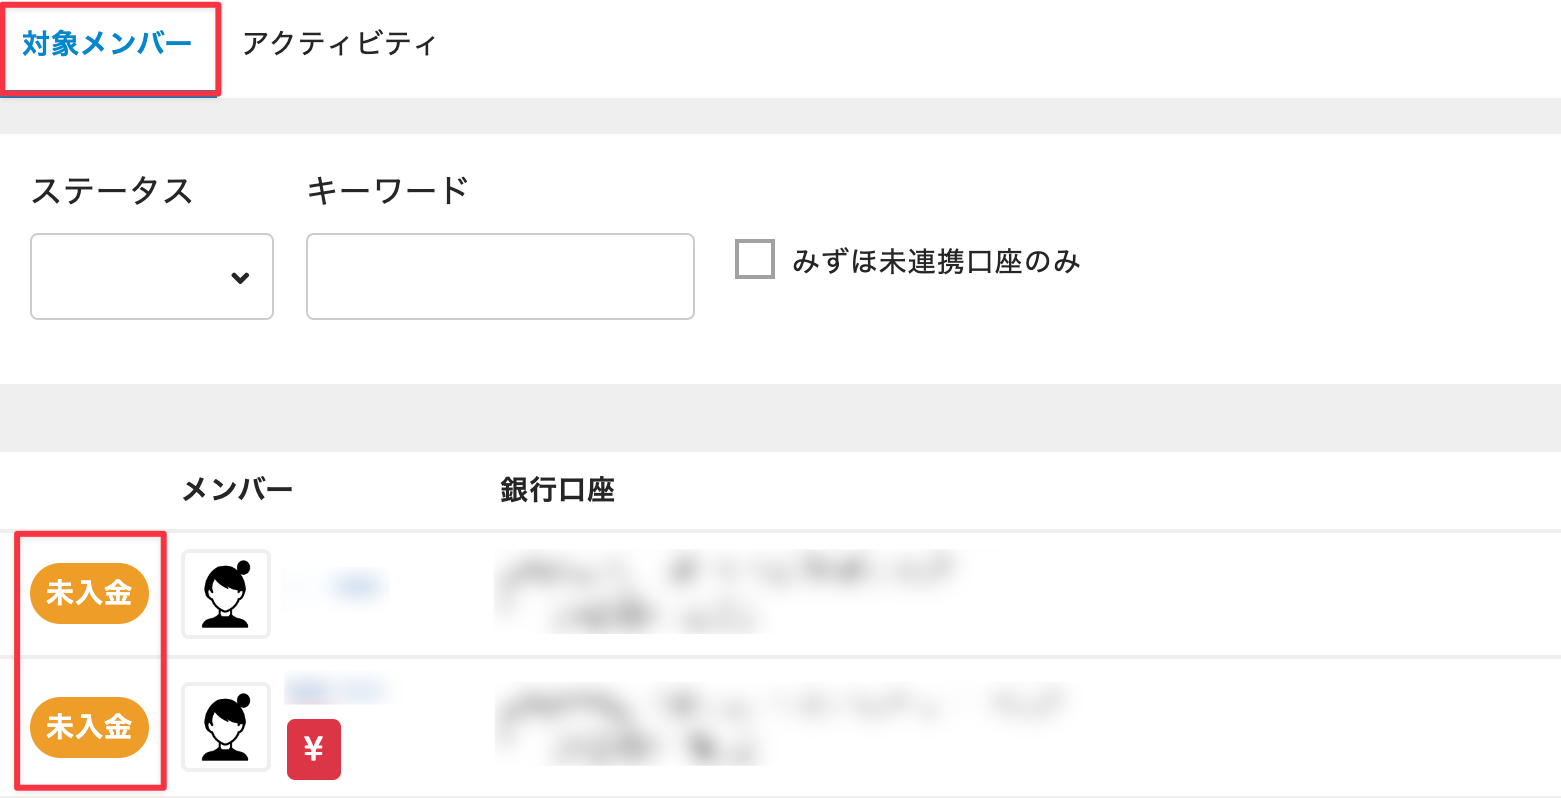Click the みずほ未連携口座のみ label text
Viewport: 1561px width, 798px height.
pyautogui.click(x=936, y=262)
